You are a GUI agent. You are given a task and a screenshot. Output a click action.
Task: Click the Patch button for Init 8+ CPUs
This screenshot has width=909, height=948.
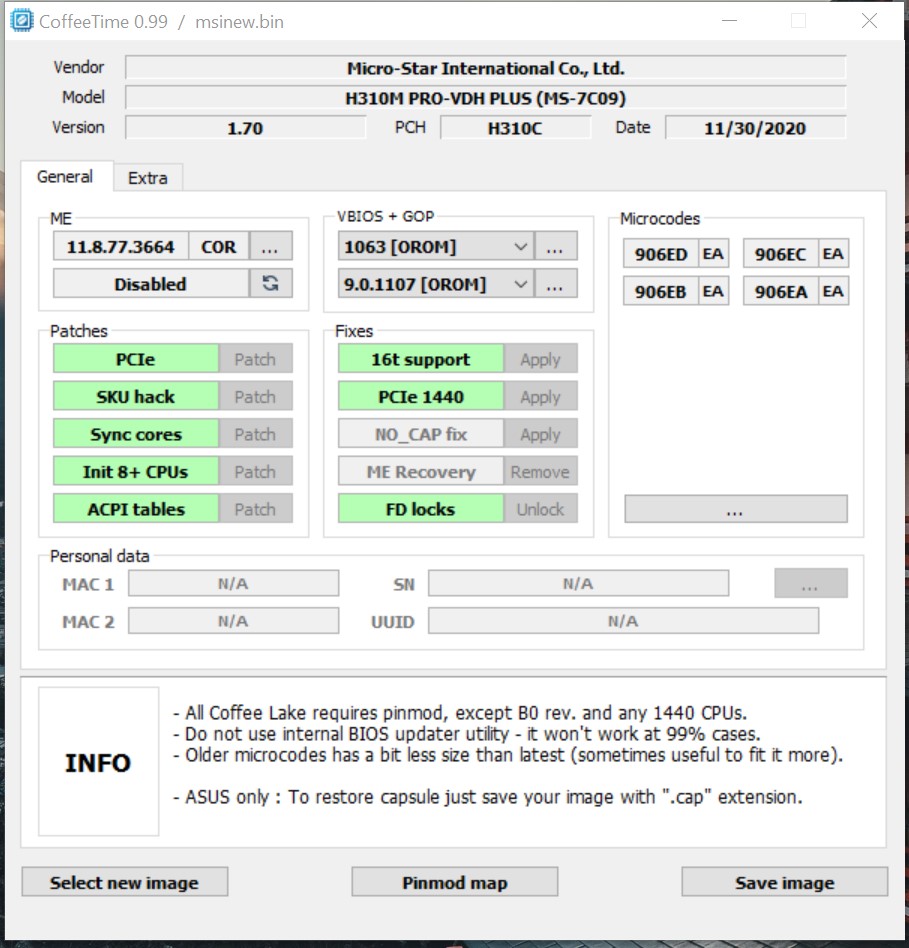[x=255, y=472]
